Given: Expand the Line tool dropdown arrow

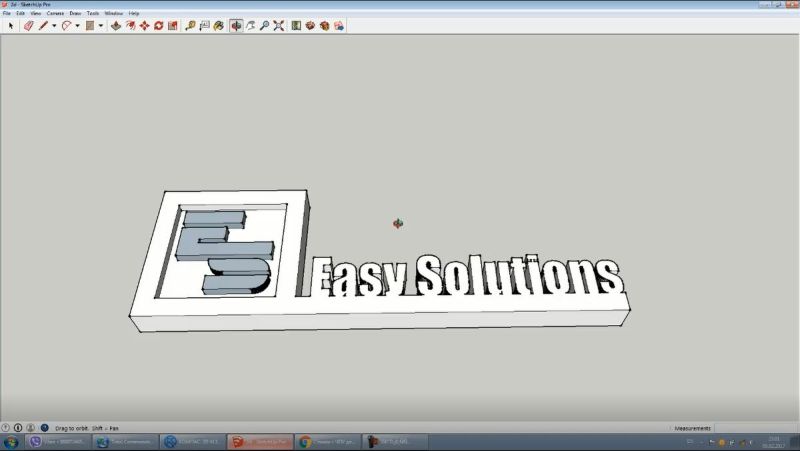Looking at the screenshot, I should point(54,26).
